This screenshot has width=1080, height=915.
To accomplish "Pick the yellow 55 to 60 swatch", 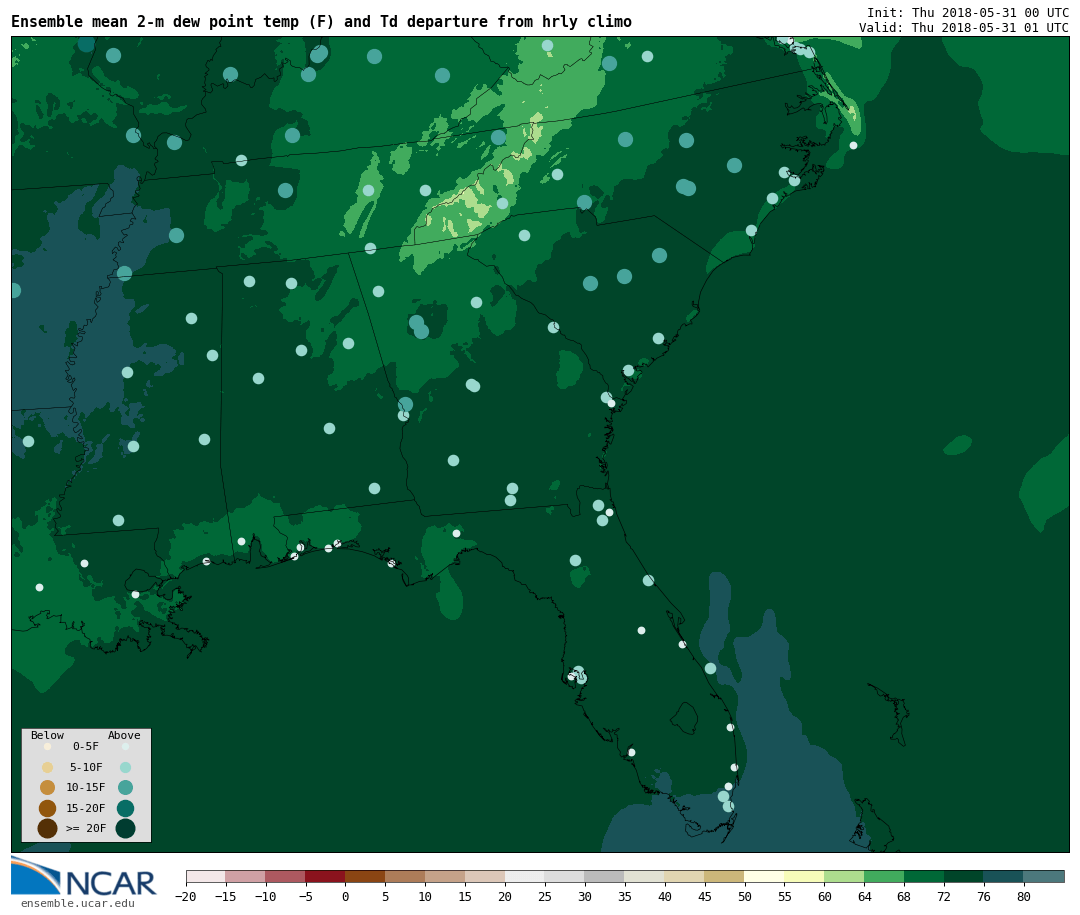I will point(805,876).
